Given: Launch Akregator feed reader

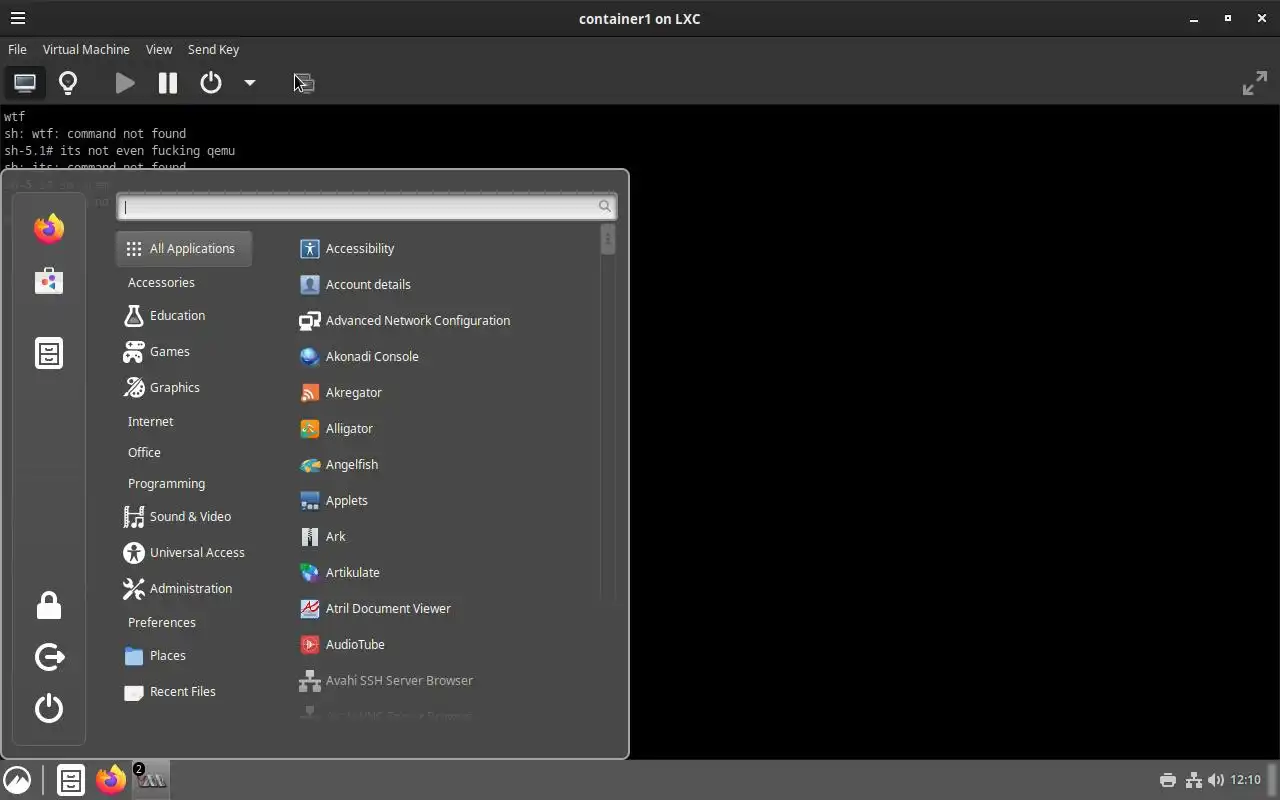Looking at the screenshot, I should tap(341, 392).
